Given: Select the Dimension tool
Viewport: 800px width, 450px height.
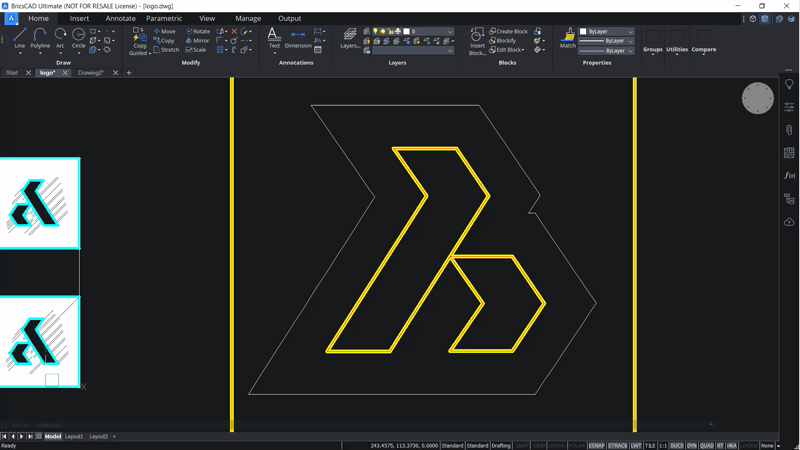Looking at the screenshot, I should click(298, 38).
